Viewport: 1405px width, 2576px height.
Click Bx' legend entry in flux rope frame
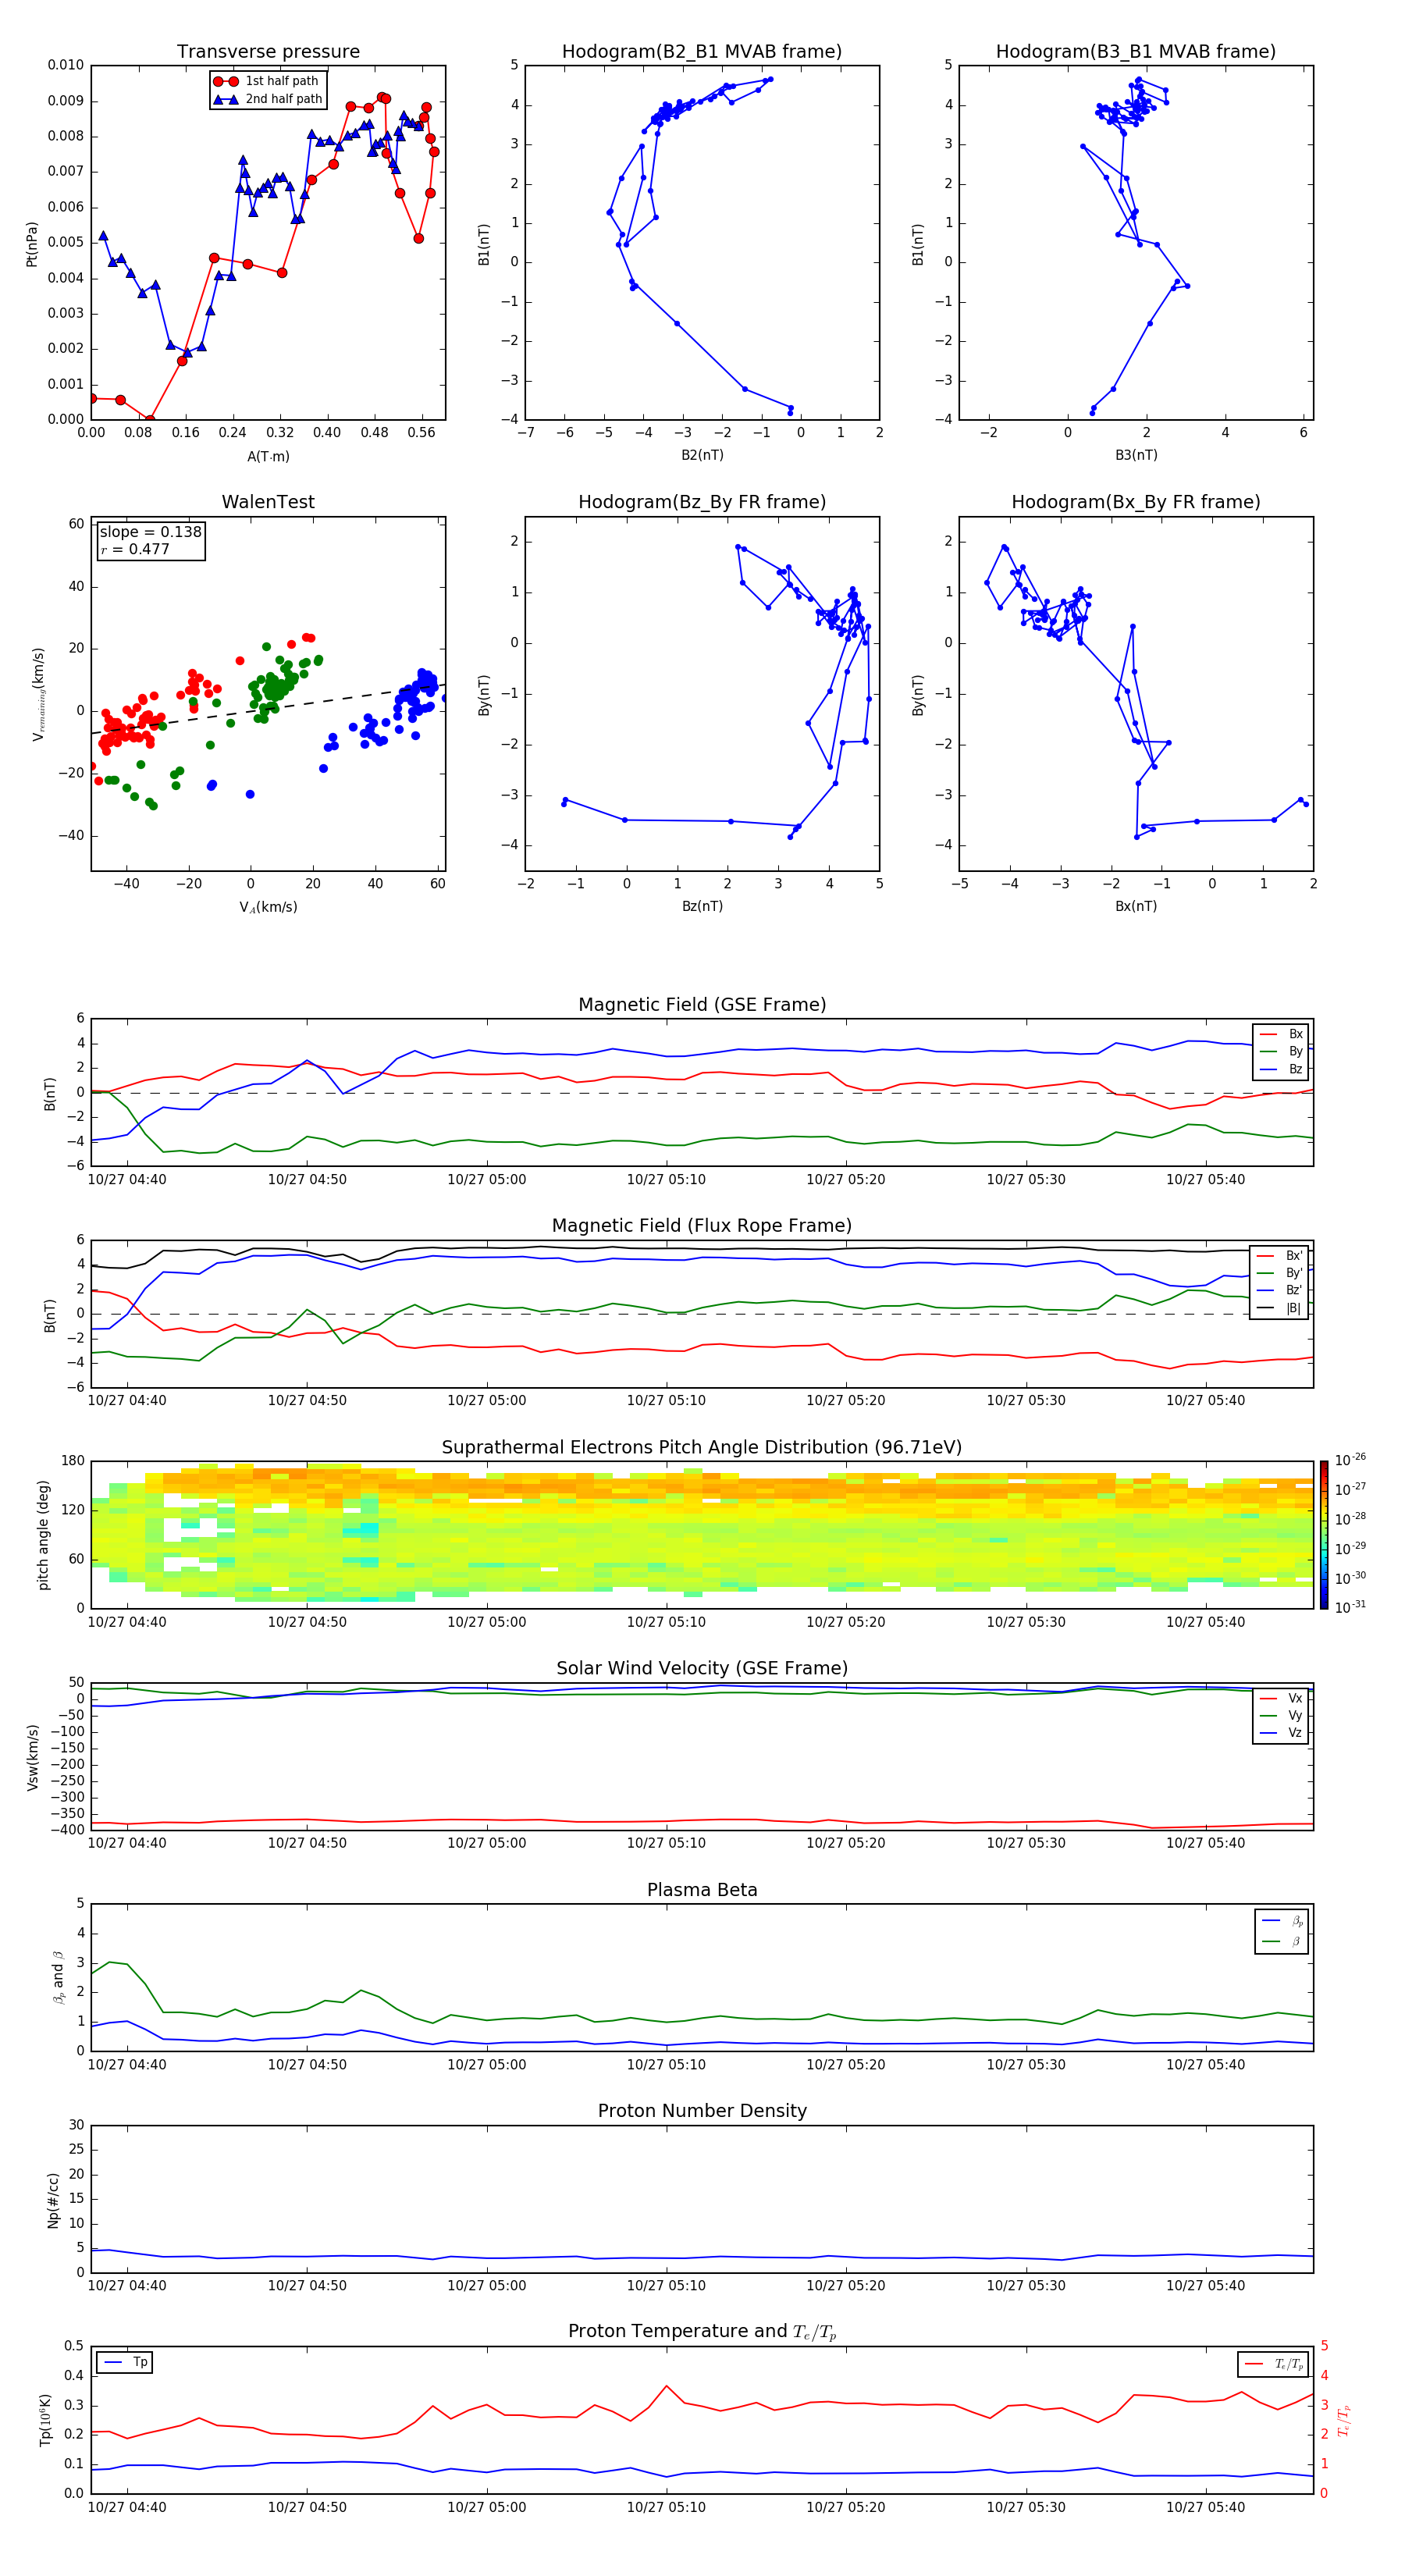point(1280,1256)
